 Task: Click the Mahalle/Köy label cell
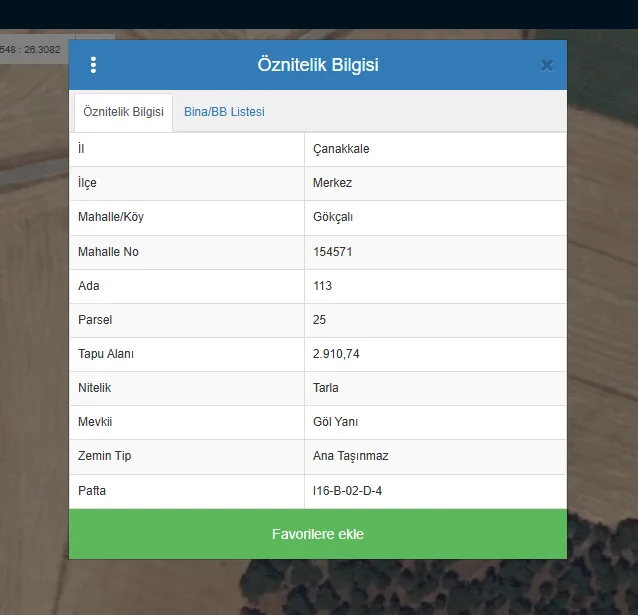(x=111, y=217)
